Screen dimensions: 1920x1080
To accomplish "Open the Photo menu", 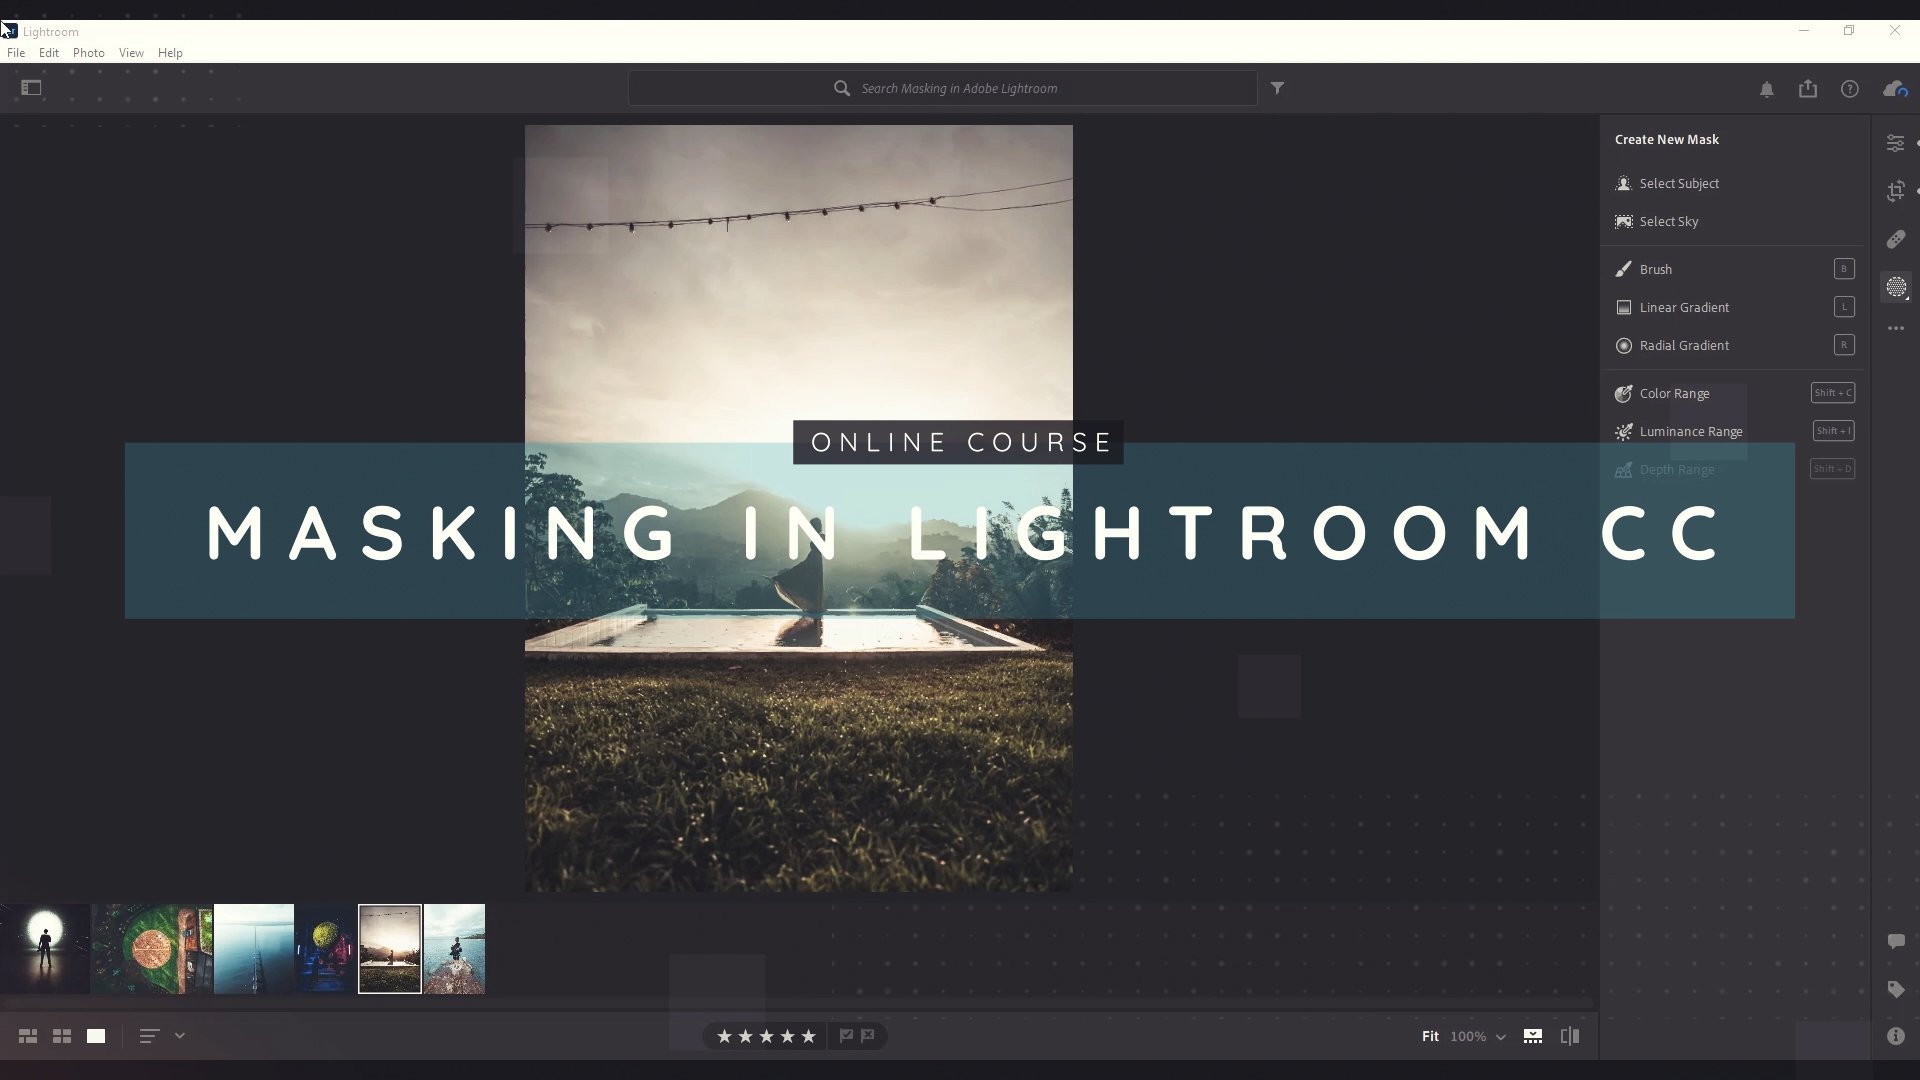I will tap(88, 53).
